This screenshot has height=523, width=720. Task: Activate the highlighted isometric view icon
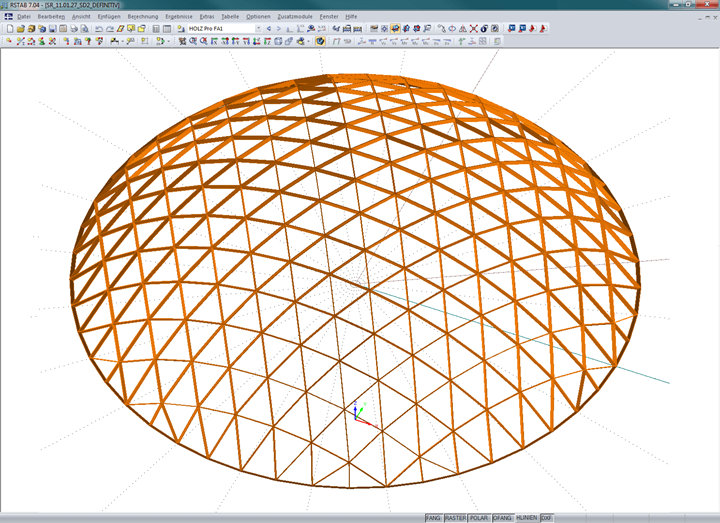tap(395, 28)
